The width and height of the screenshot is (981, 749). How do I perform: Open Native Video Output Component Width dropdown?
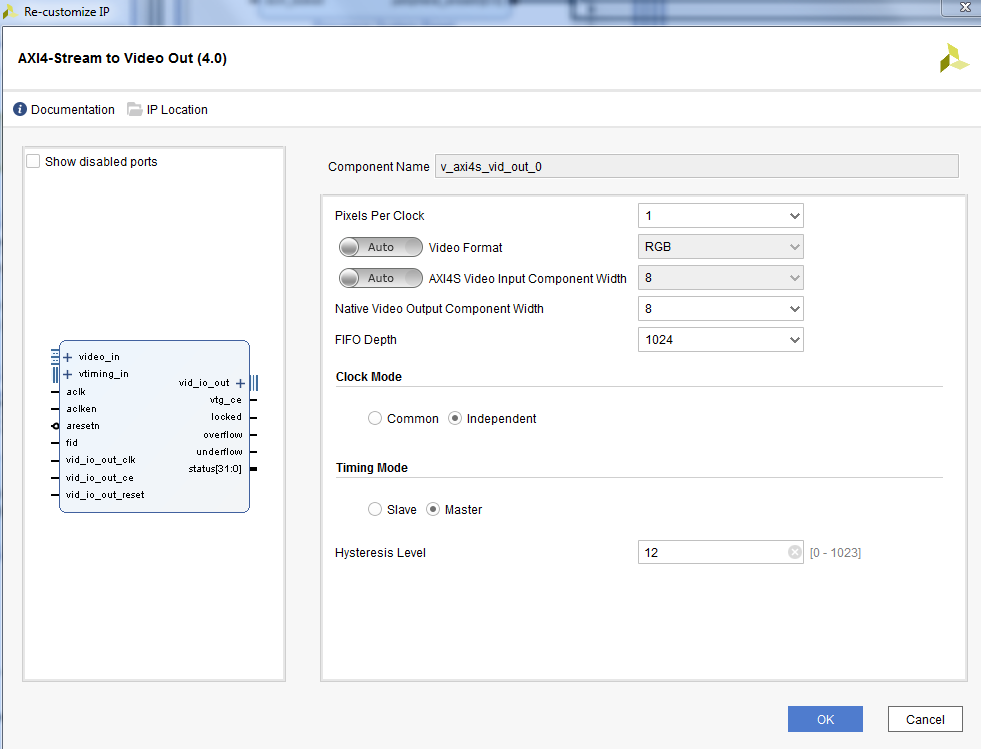click(x=721, y=308)
